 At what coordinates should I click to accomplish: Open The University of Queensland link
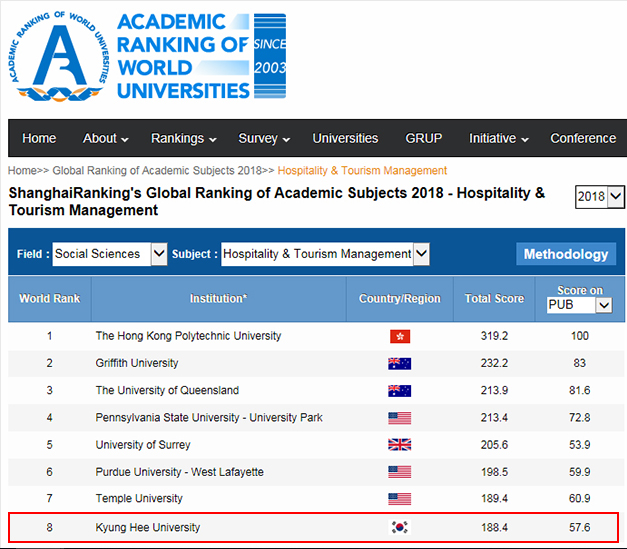(x=167, y=390)
